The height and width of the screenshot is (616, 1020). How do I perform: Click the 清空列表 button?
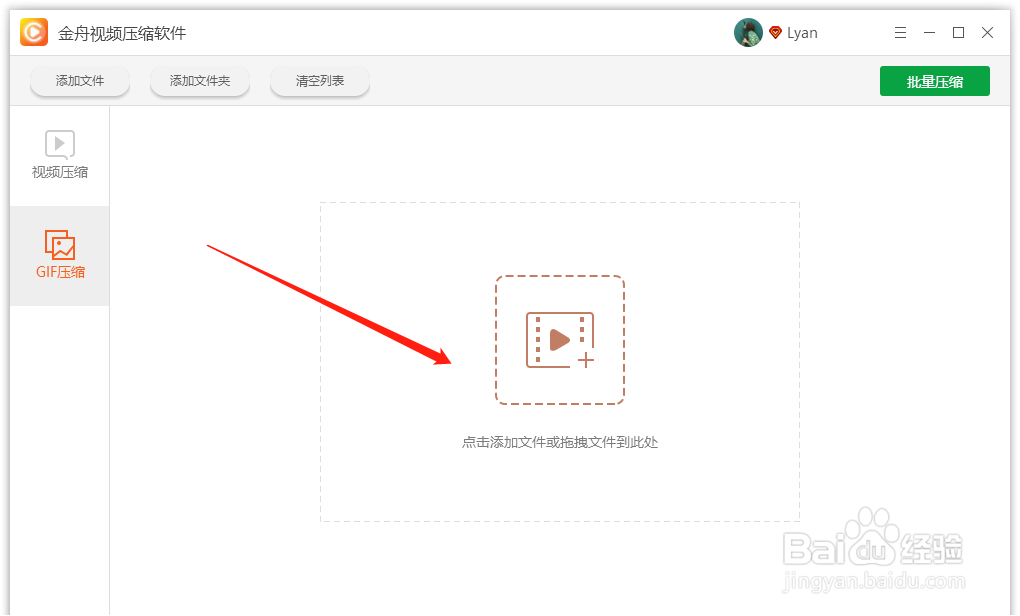[320, 81]
